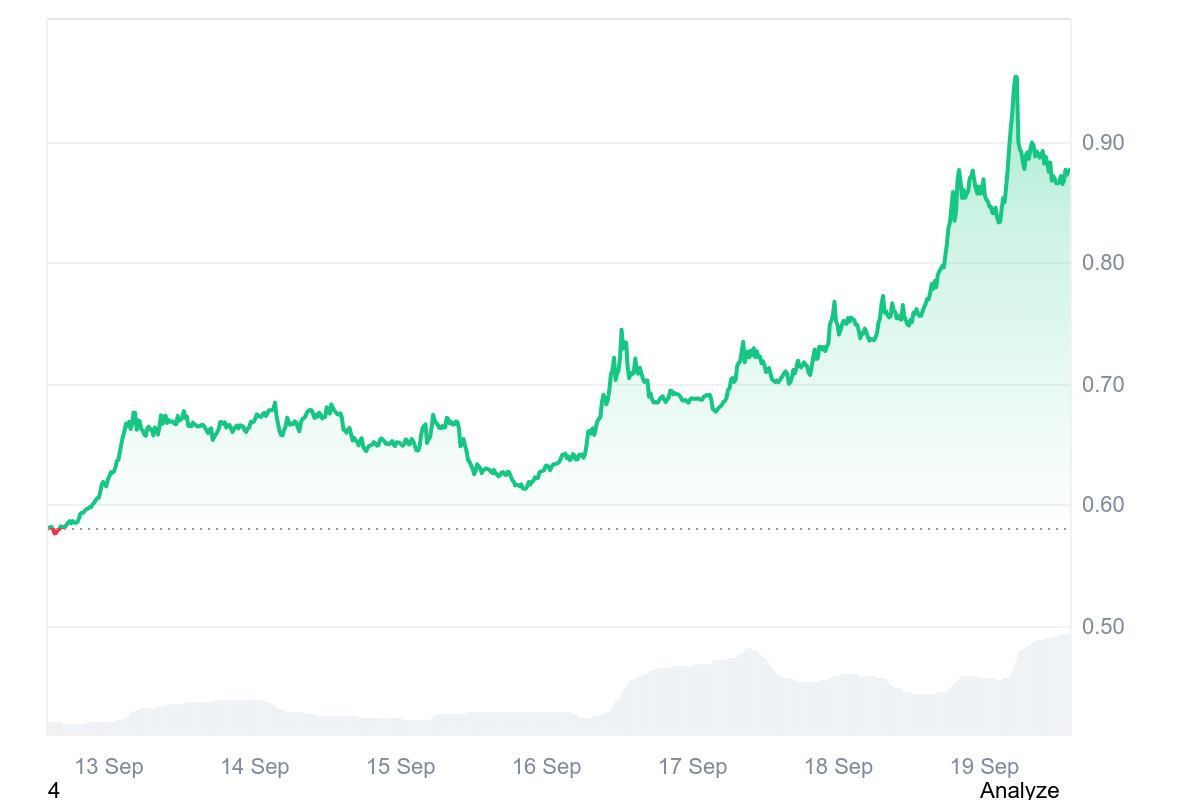1200x800 pixels.
Task: Select the 16 Sep date label
Action: tap(547, 767)
